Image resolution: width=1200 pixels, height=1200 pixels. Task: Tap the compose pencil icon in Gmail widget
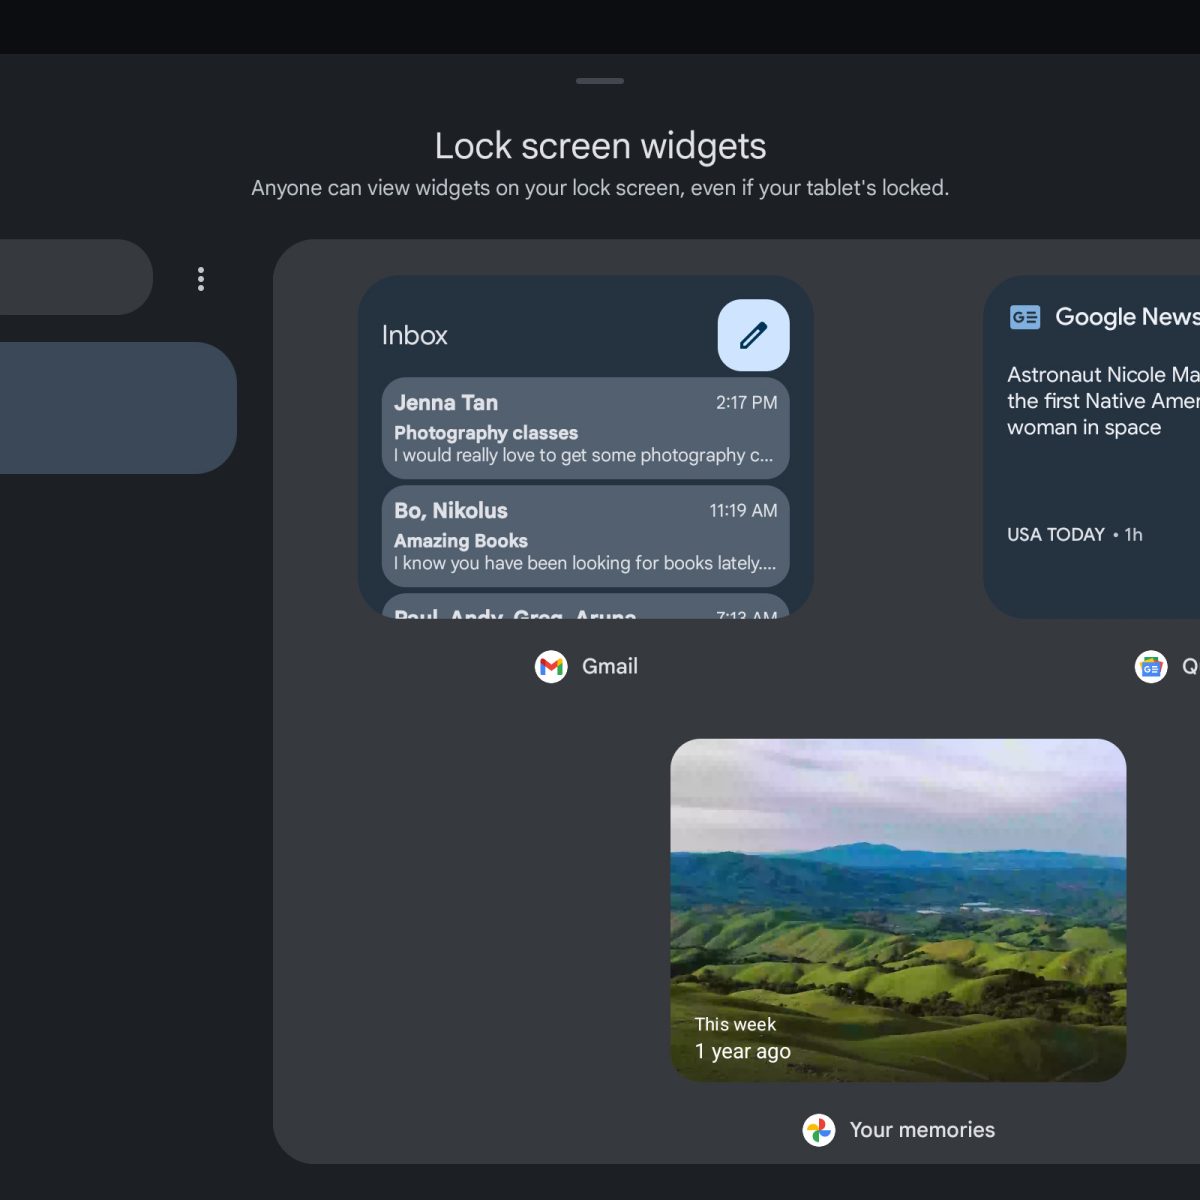(x=753, y=335)
